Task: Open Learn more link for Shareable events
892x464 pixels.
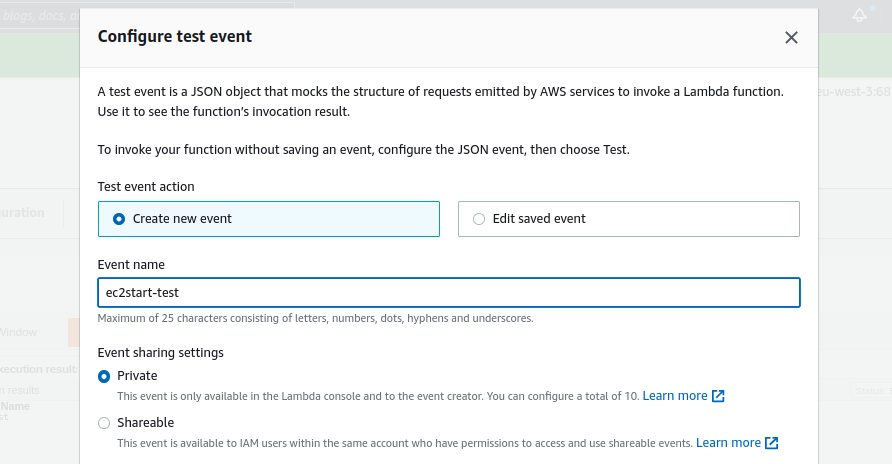Action: [x=728, y=443]
